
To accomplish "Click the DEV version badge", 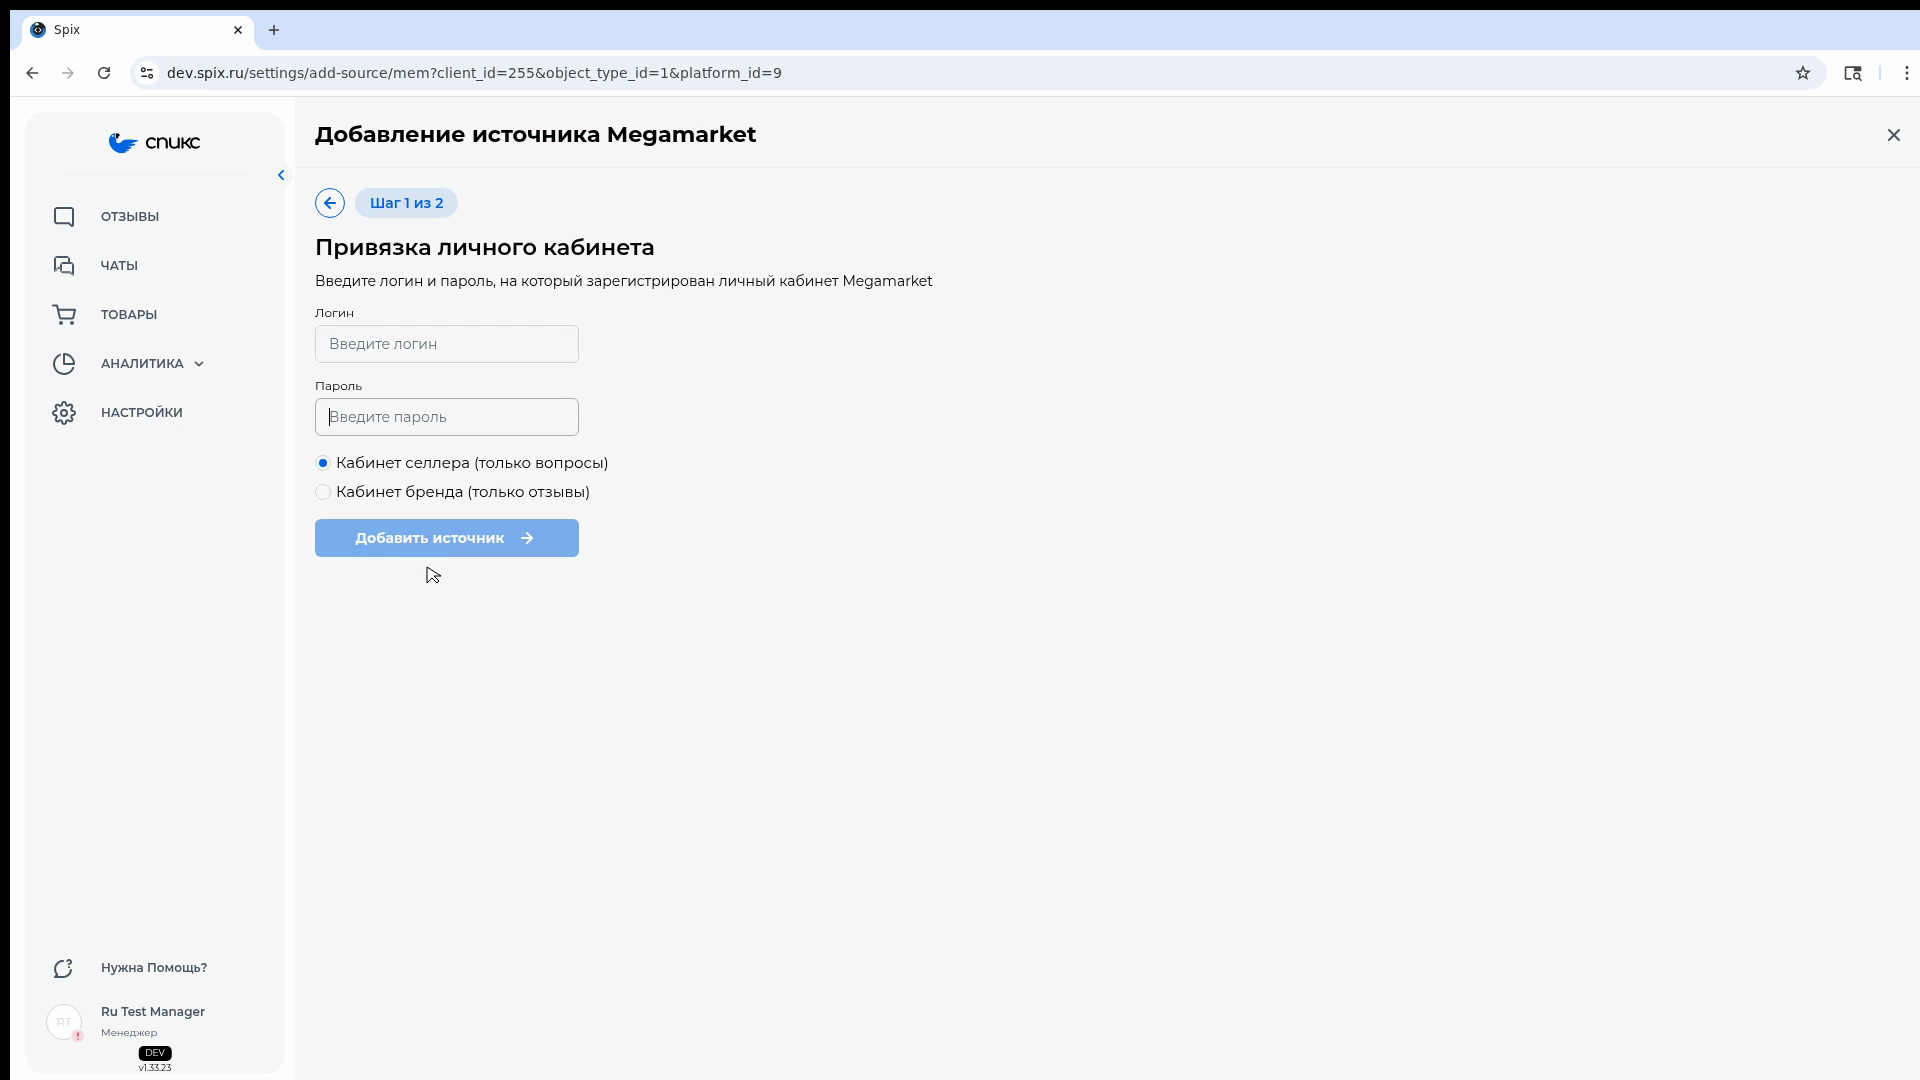I will (x=155, y=1053).
